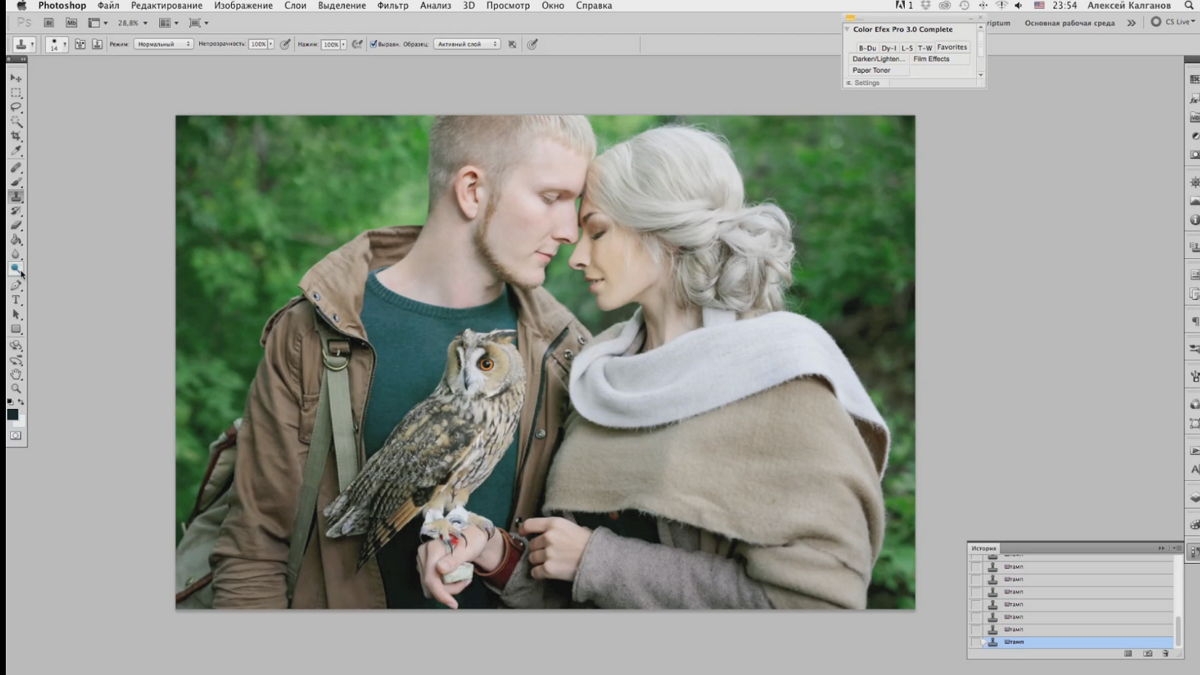Open the Screen Mode dropdown
This screenshot has height=675, width=1200.
pos(197,22)
